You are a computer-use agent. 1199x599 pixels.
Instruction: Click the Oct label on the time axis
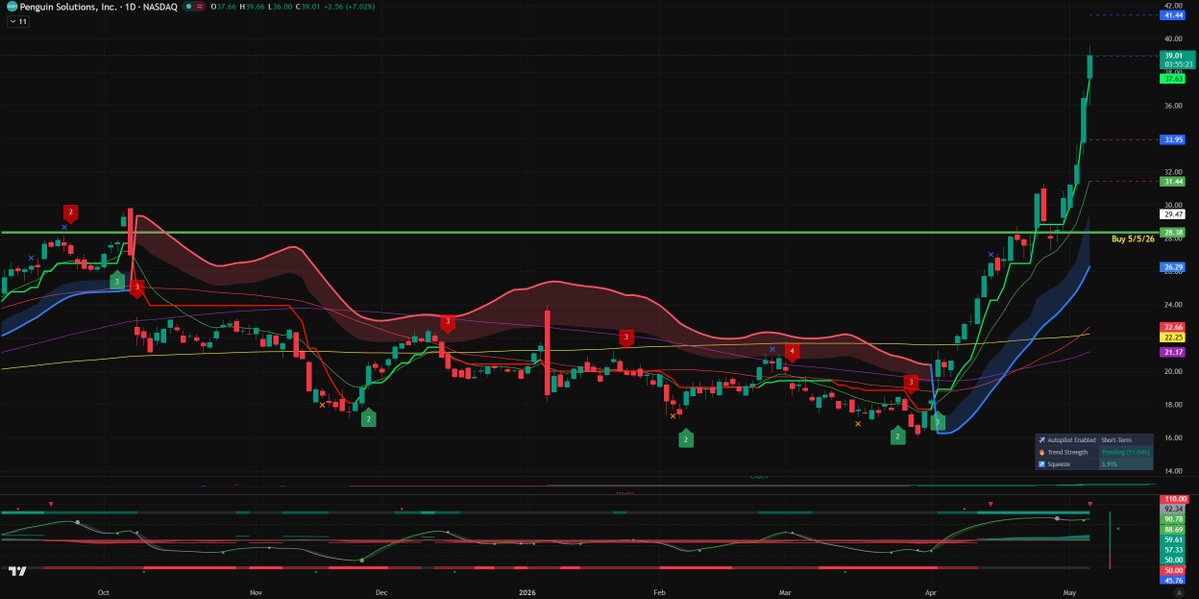(104, 592)
